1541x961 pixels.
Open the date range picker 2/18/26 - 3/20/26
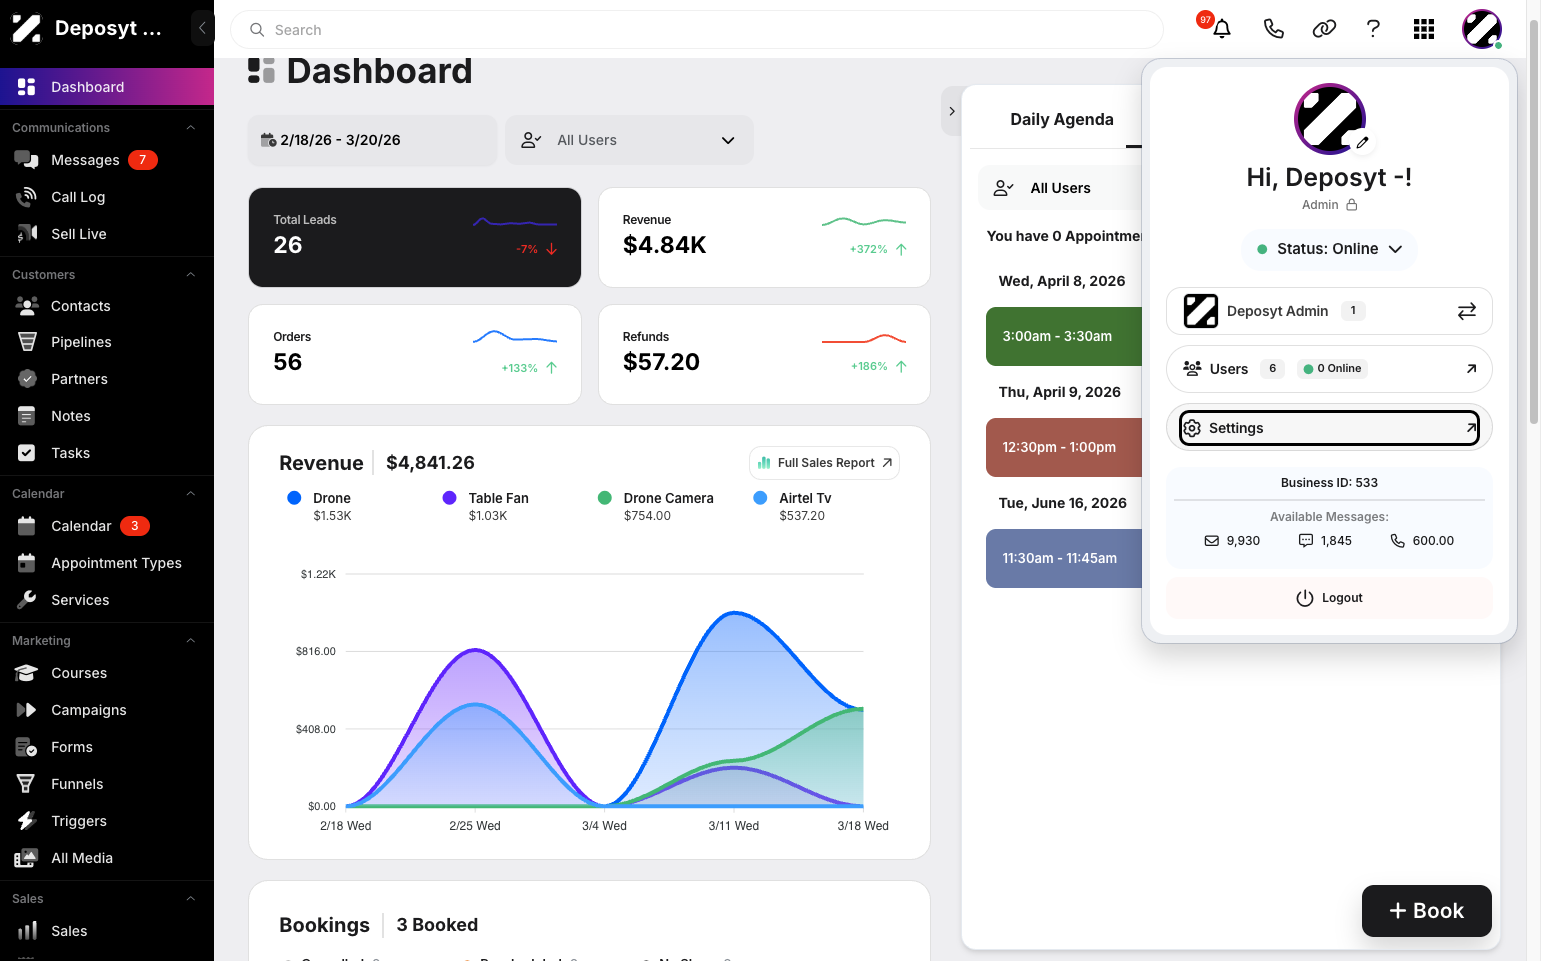pyautogui.click(x=372, y=140)
